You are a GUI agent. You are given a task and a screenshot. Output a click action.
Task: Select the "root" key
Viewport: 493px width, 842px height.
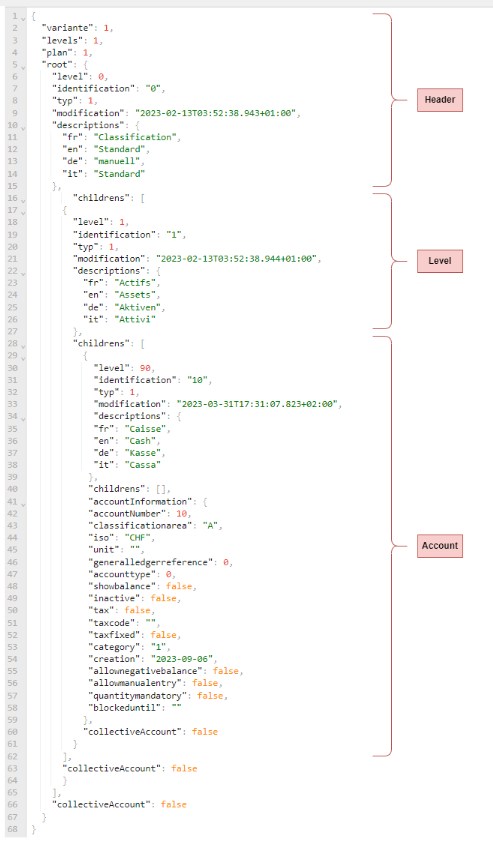coord(57,64)
